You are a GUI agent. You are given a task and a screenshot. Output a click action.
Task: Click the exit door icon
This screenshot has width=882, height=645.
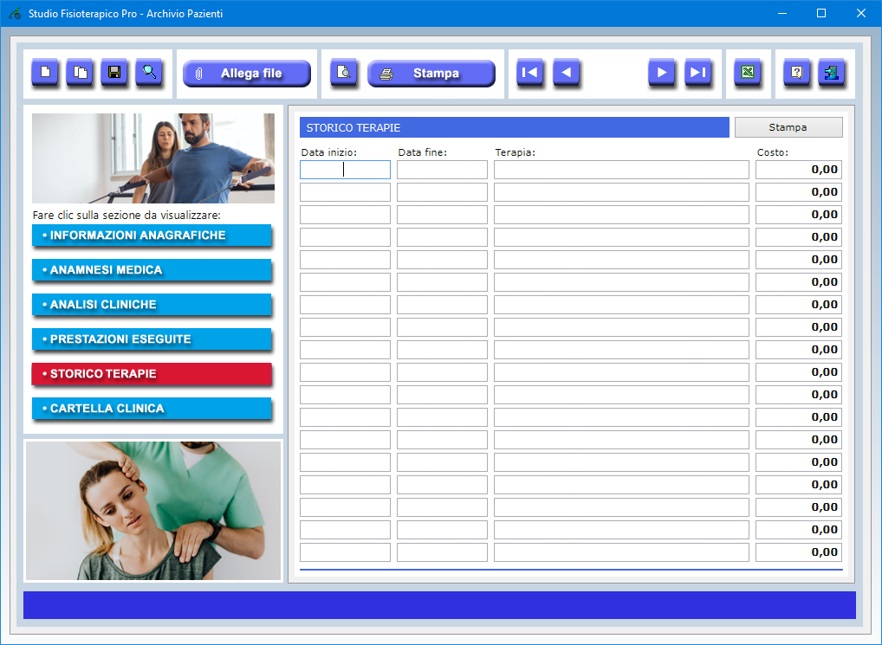click(x=831, y=73)
